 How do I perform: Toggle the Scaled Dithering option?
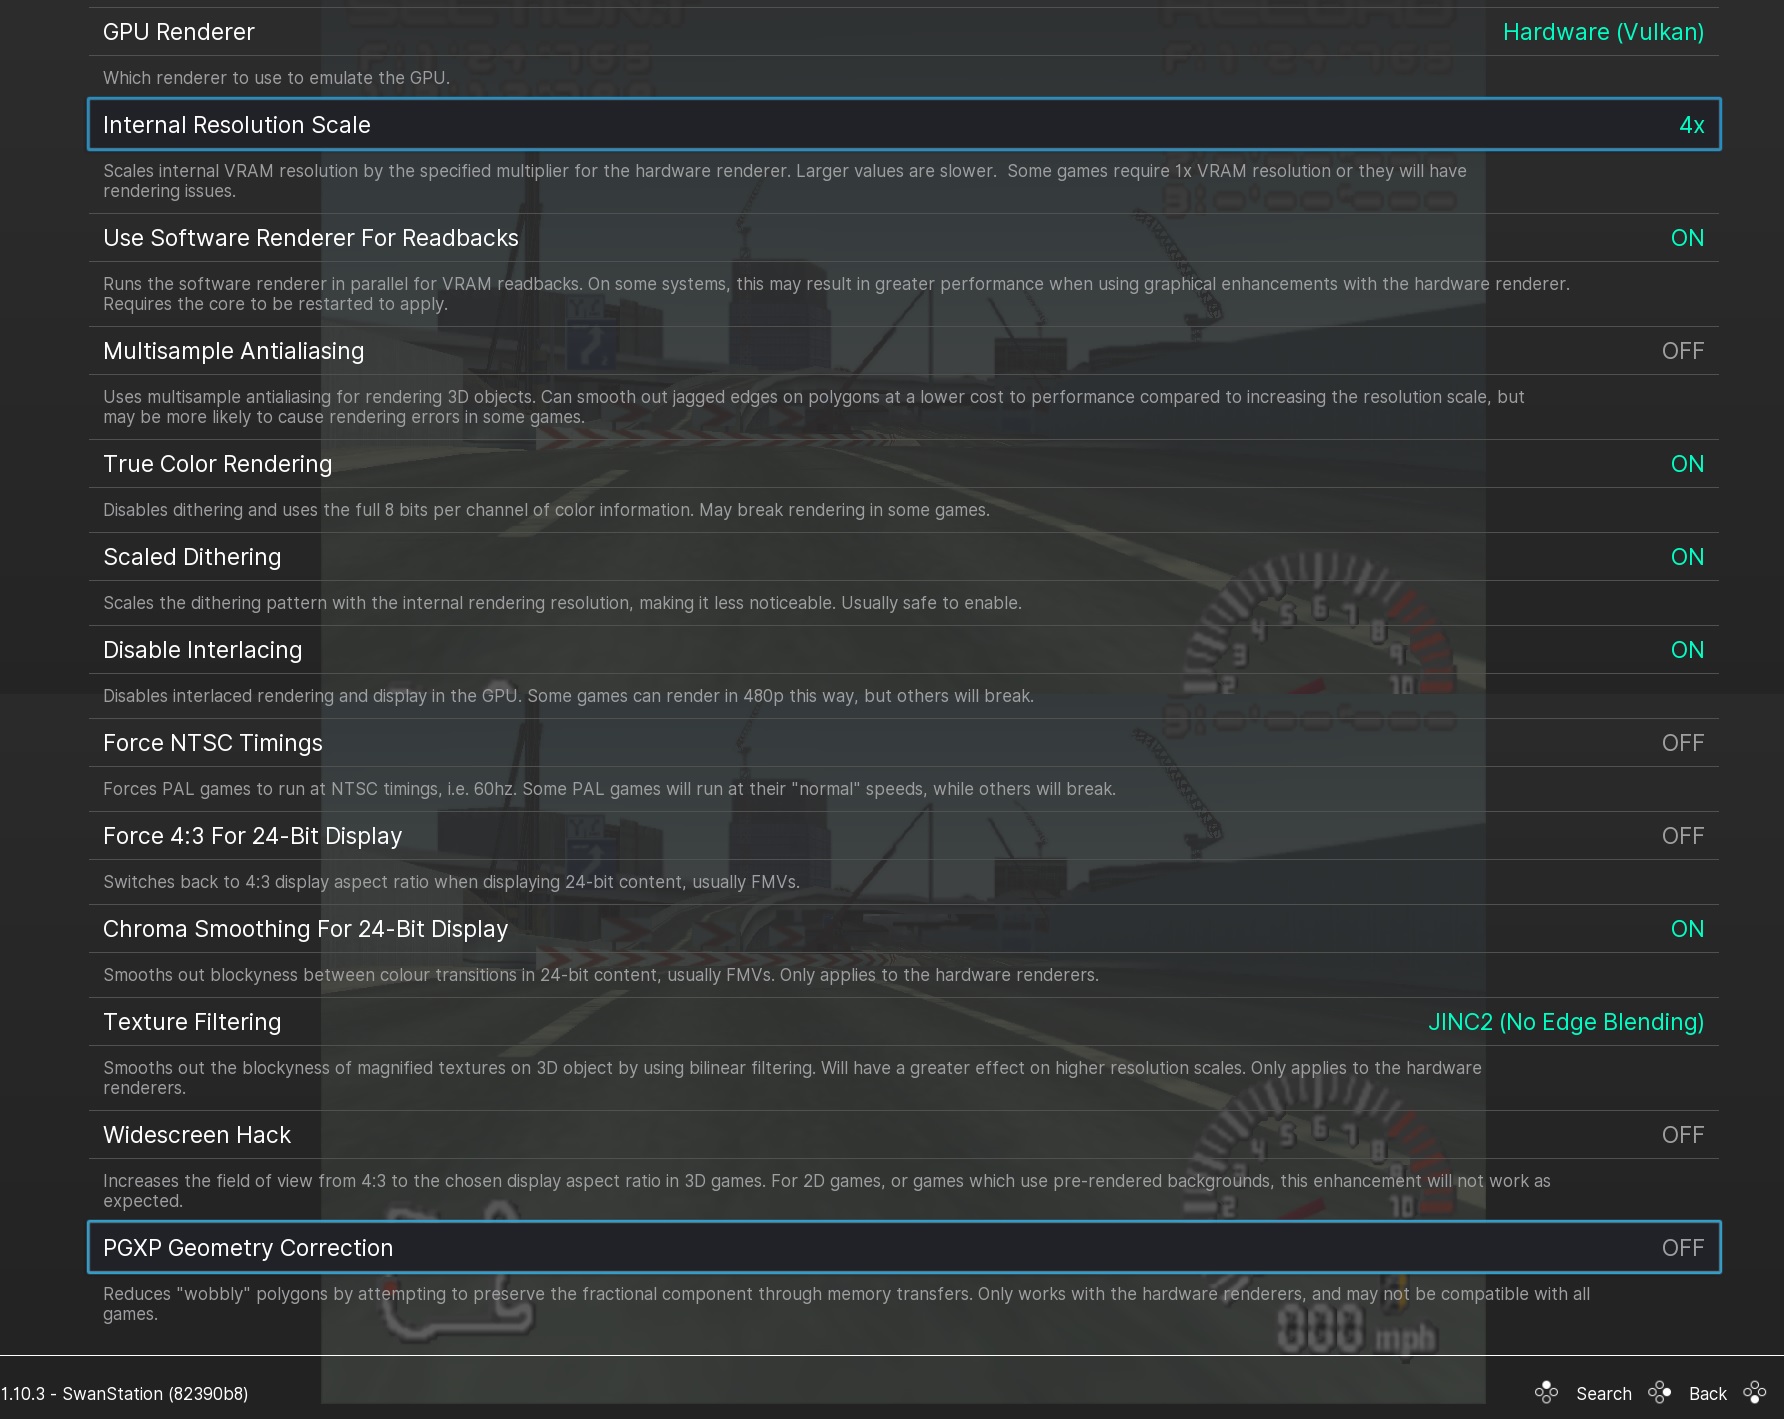point(904,557)
